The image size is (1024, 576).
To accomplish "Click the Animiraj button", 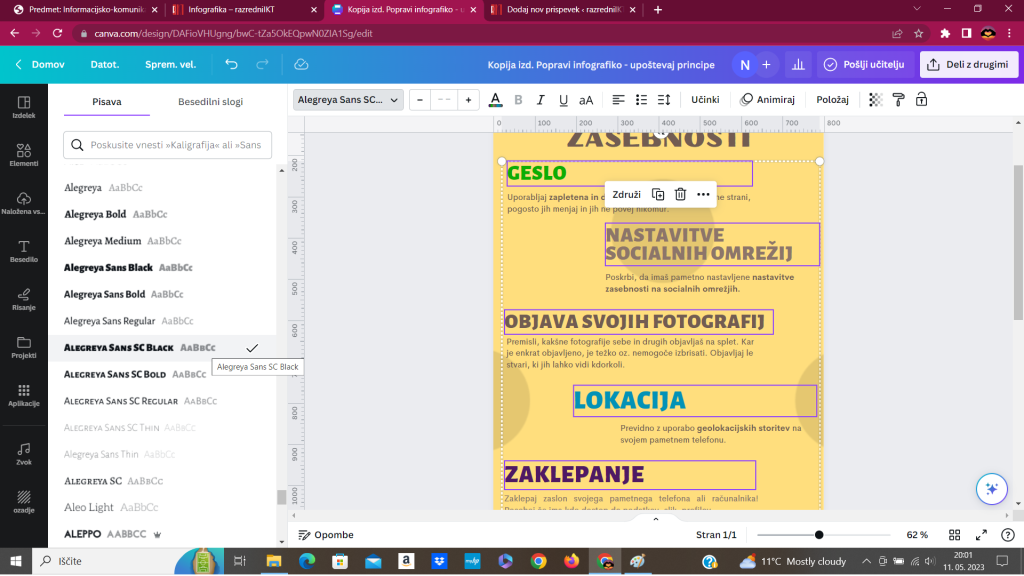I will point(767,100).
